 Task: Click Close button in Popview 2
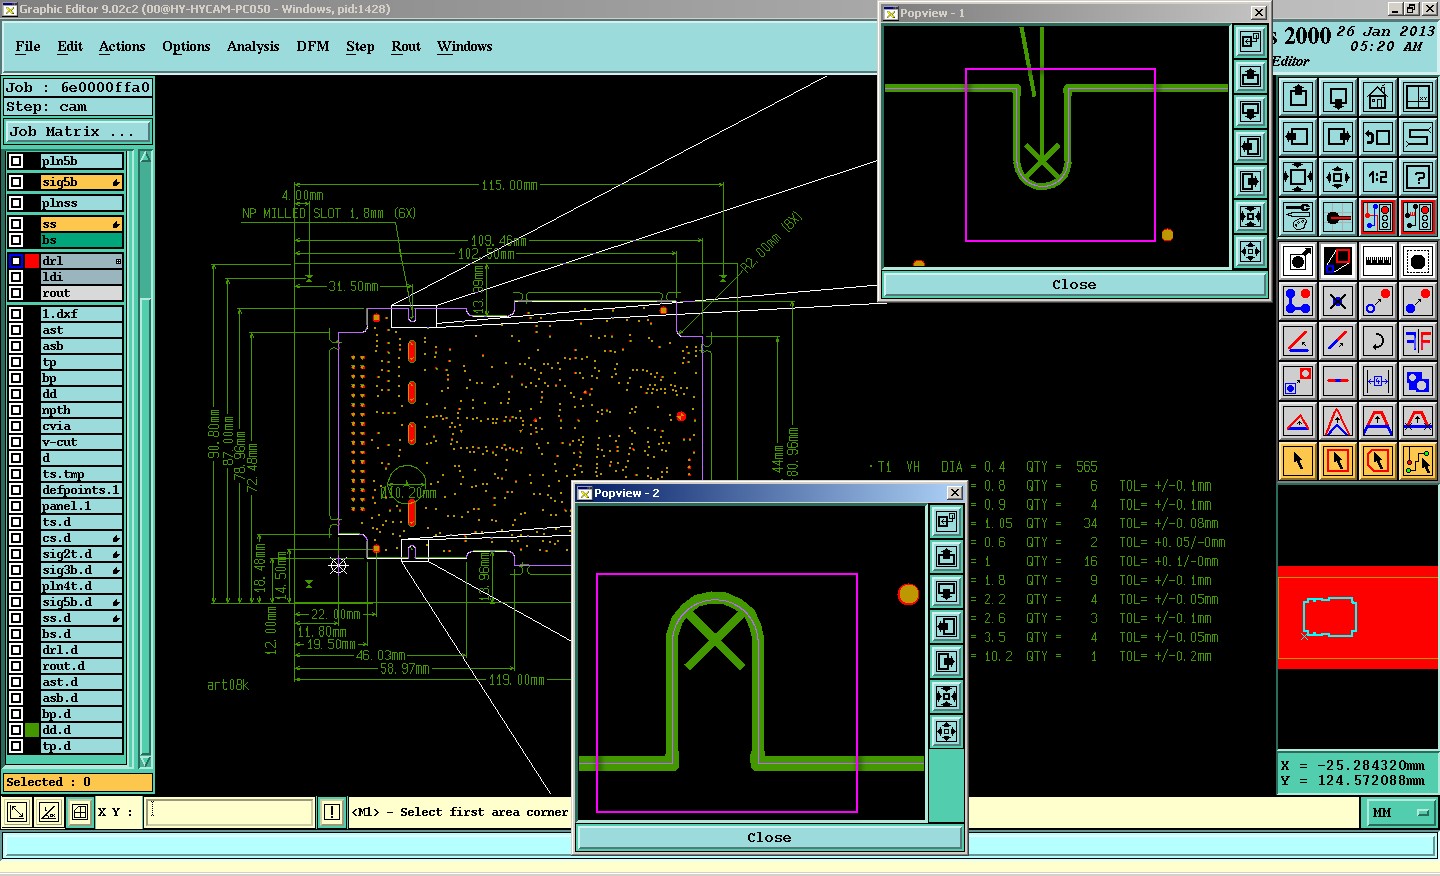point(769,837)
